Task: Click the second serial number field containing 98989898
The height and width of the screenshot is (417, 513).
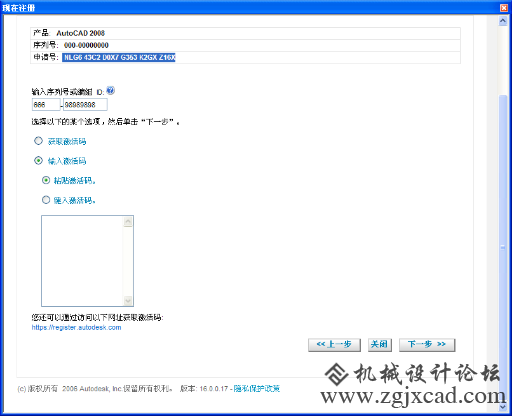Action: coord(85,105)
